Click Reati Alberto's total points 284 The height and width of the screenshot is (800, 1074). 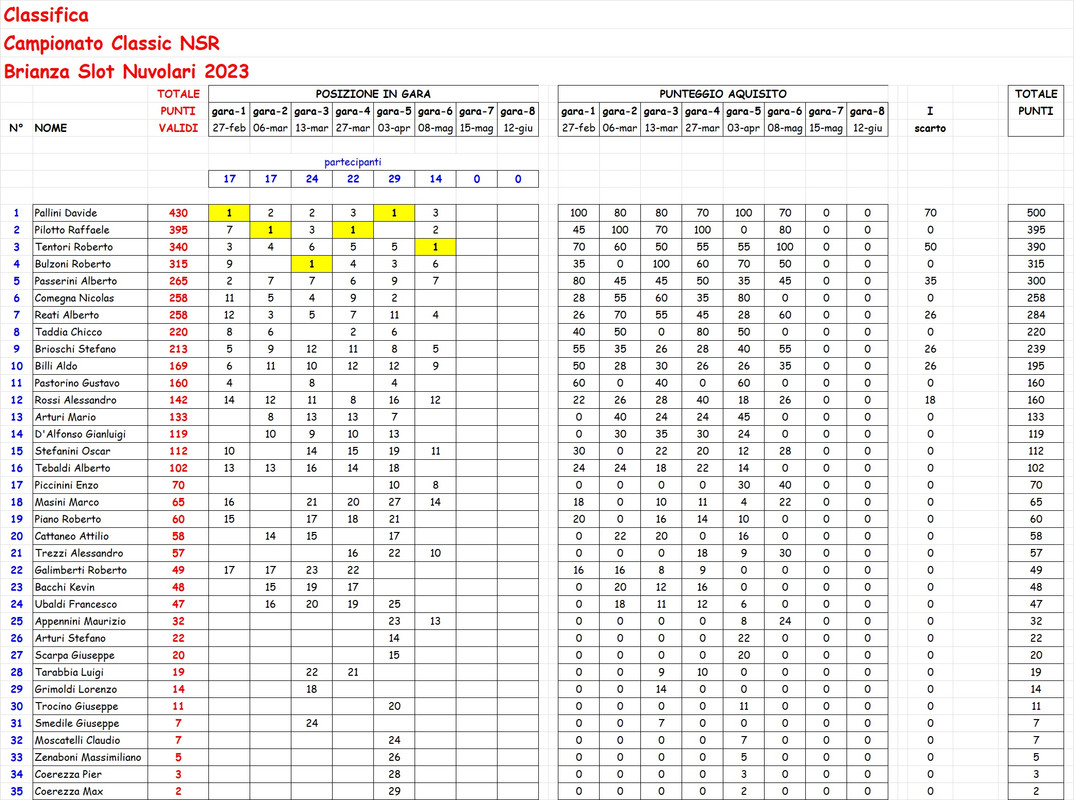(1036, 315)
